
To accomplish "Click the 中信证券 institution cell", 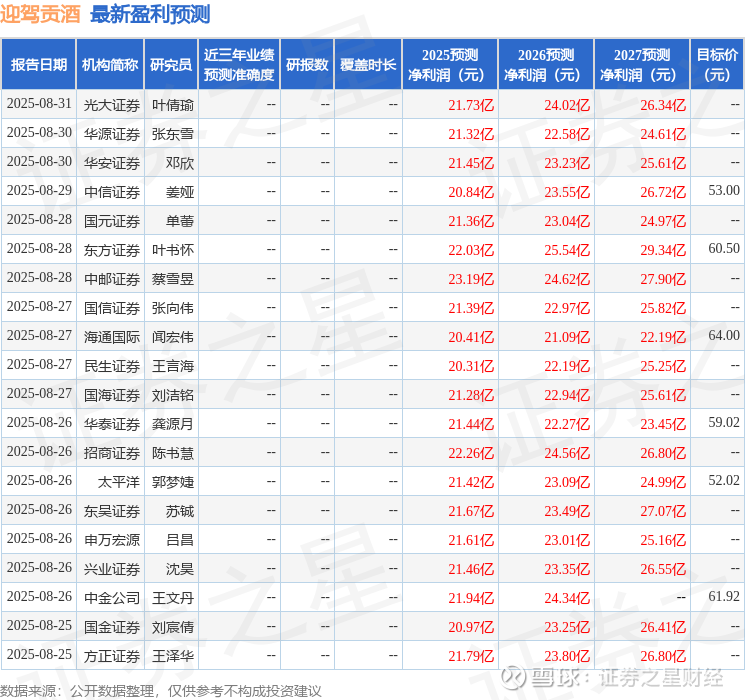I will [x=112, y=192].
